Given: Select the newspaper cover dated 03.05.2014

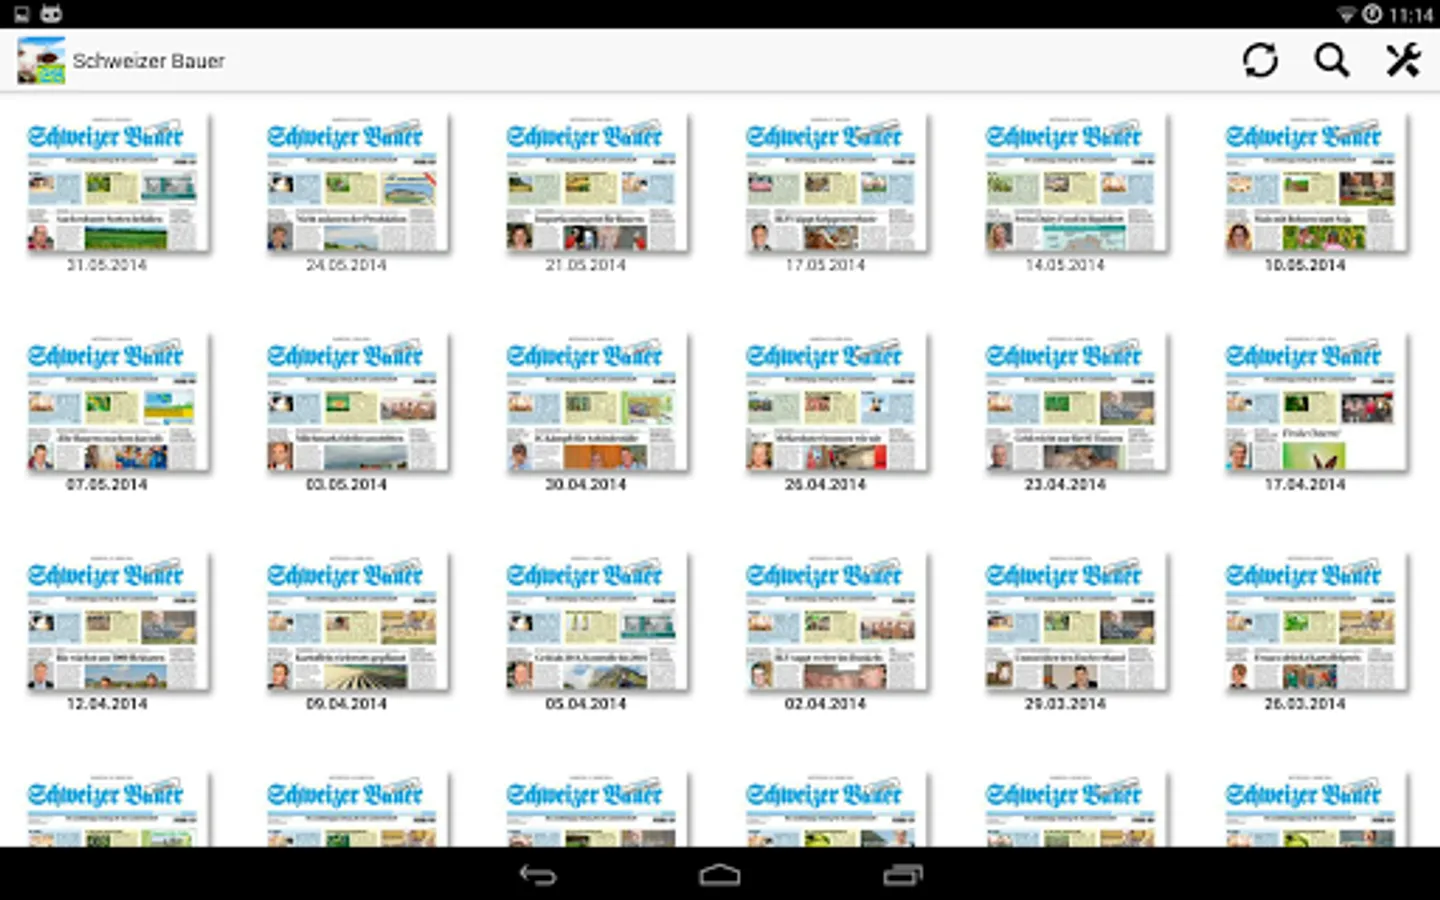Looking at the screenshot, I should (x=357, y=402).
